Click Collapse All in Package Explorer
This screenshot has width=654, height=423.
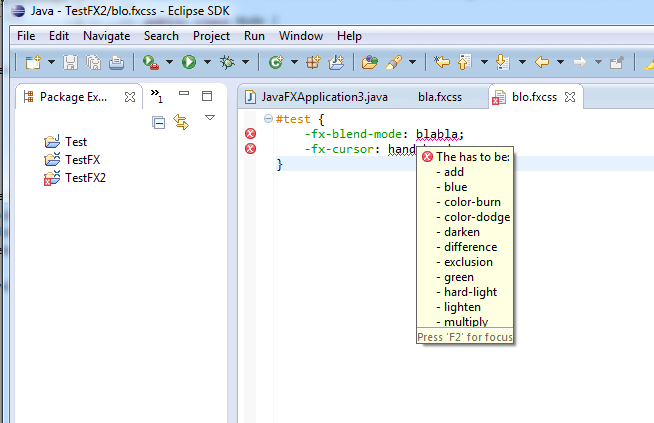point(159,122)
